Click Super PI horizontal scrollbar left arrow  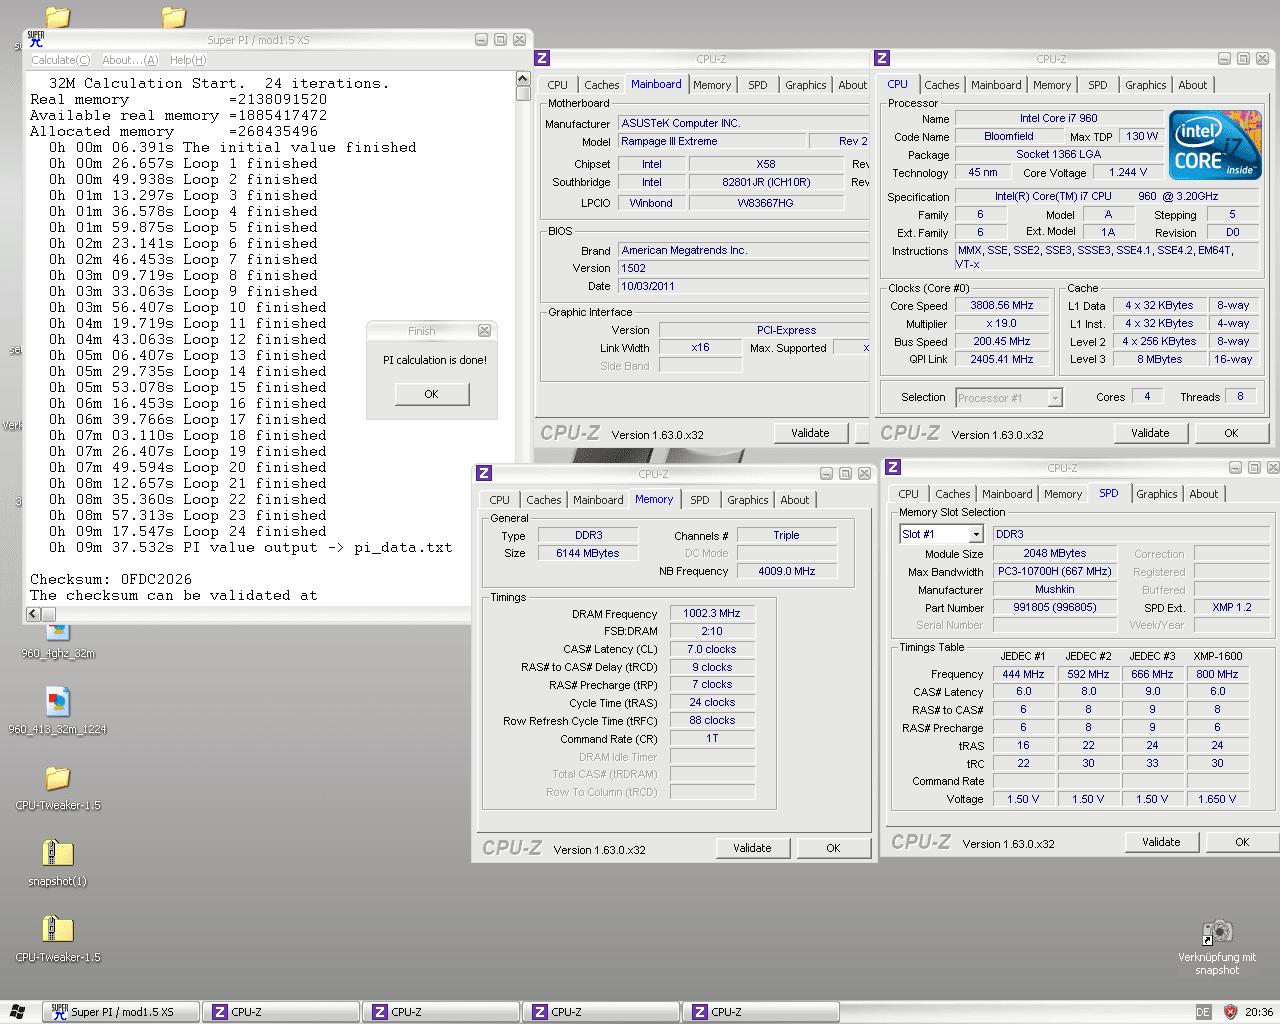[x=34, y=614]
